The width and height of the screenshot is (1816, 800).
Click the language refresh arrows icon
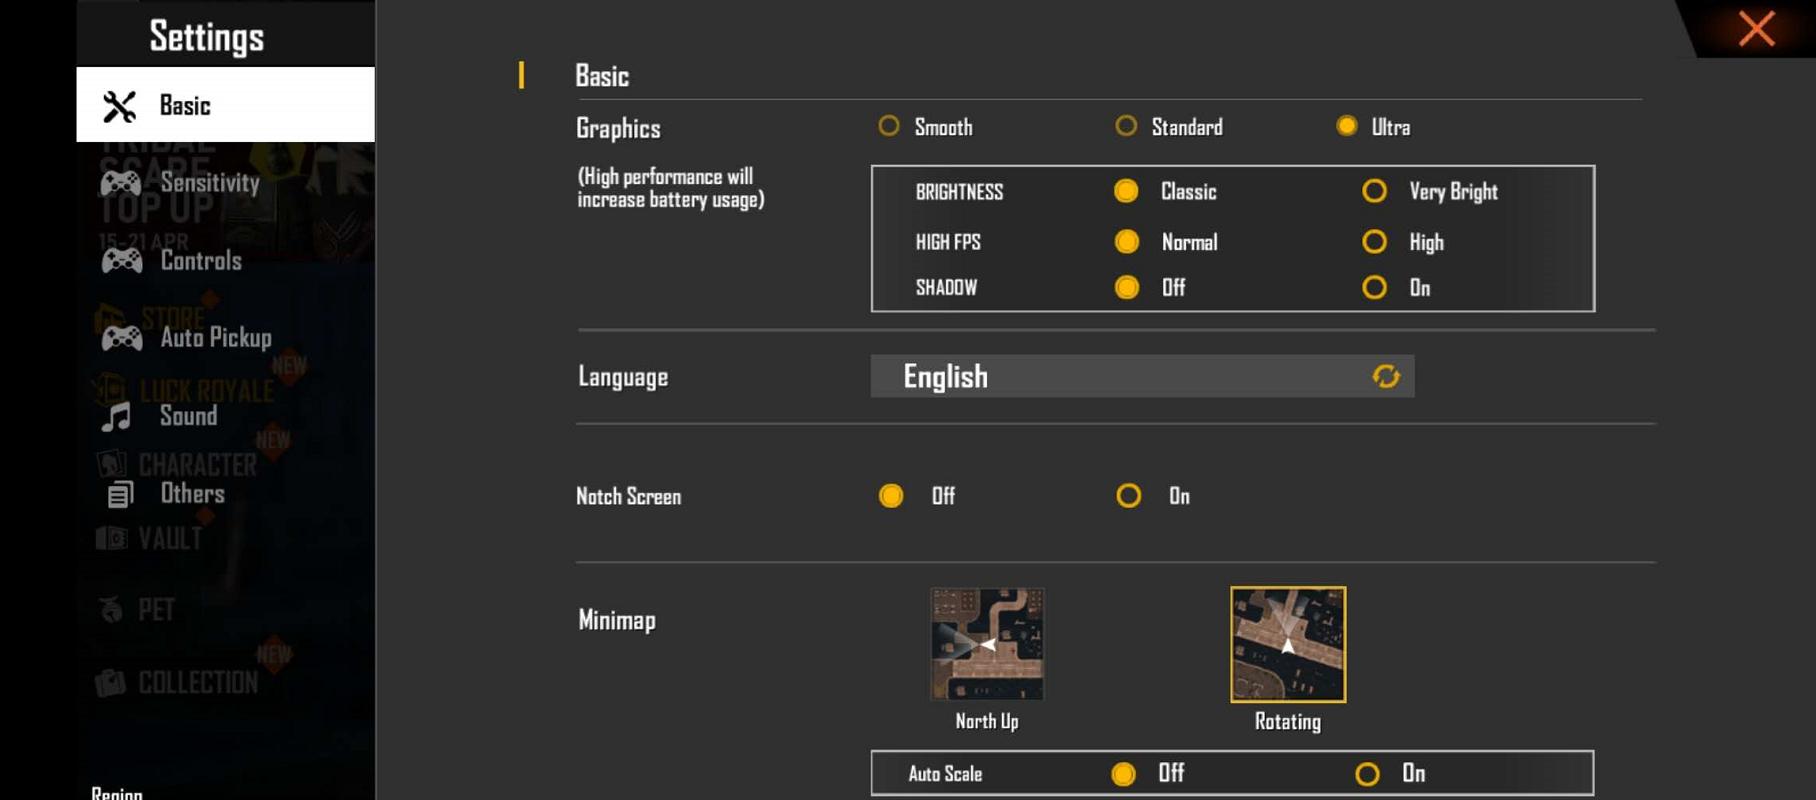[x=1386, y=376]
